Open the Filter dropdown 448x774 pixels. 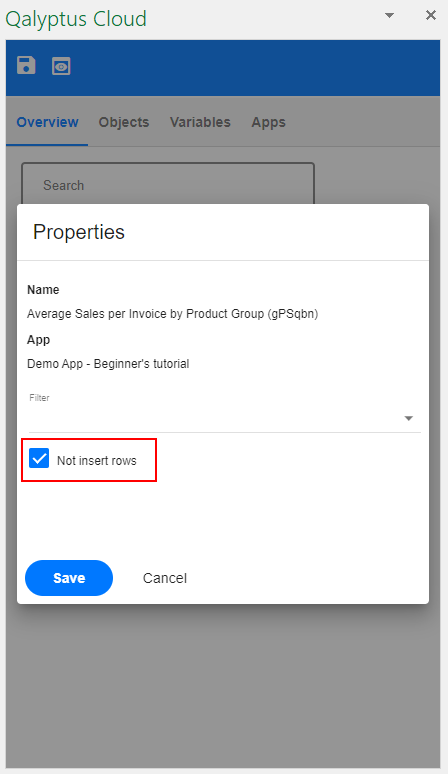pos(224,418)
